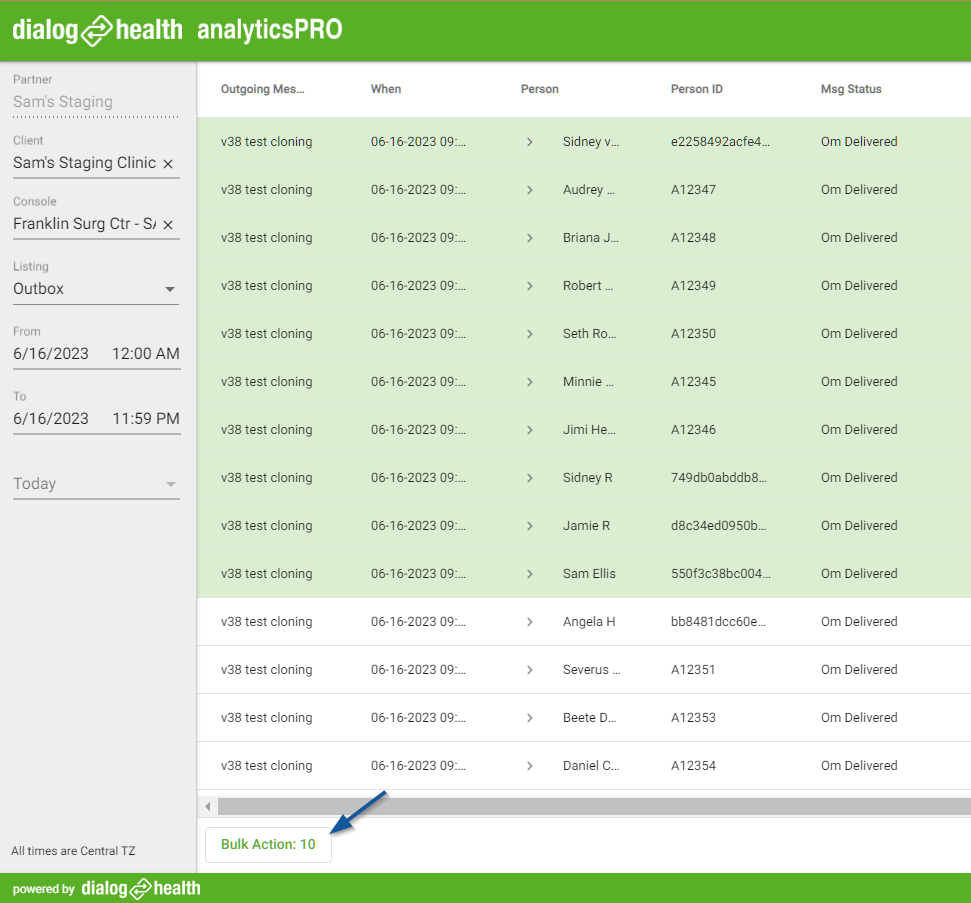Select Person ID cell A12348

coord(693,238)
